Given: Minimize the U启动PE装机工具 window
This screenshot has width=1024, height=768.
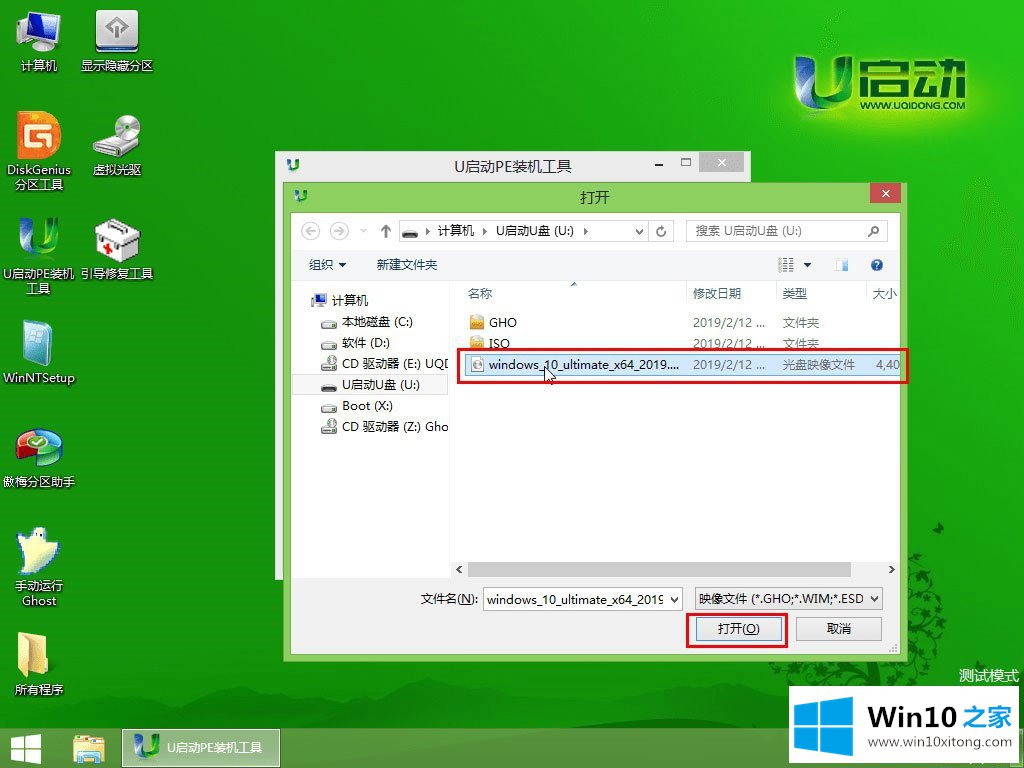Looking at the screenshot, I should [x=659, y=163].
